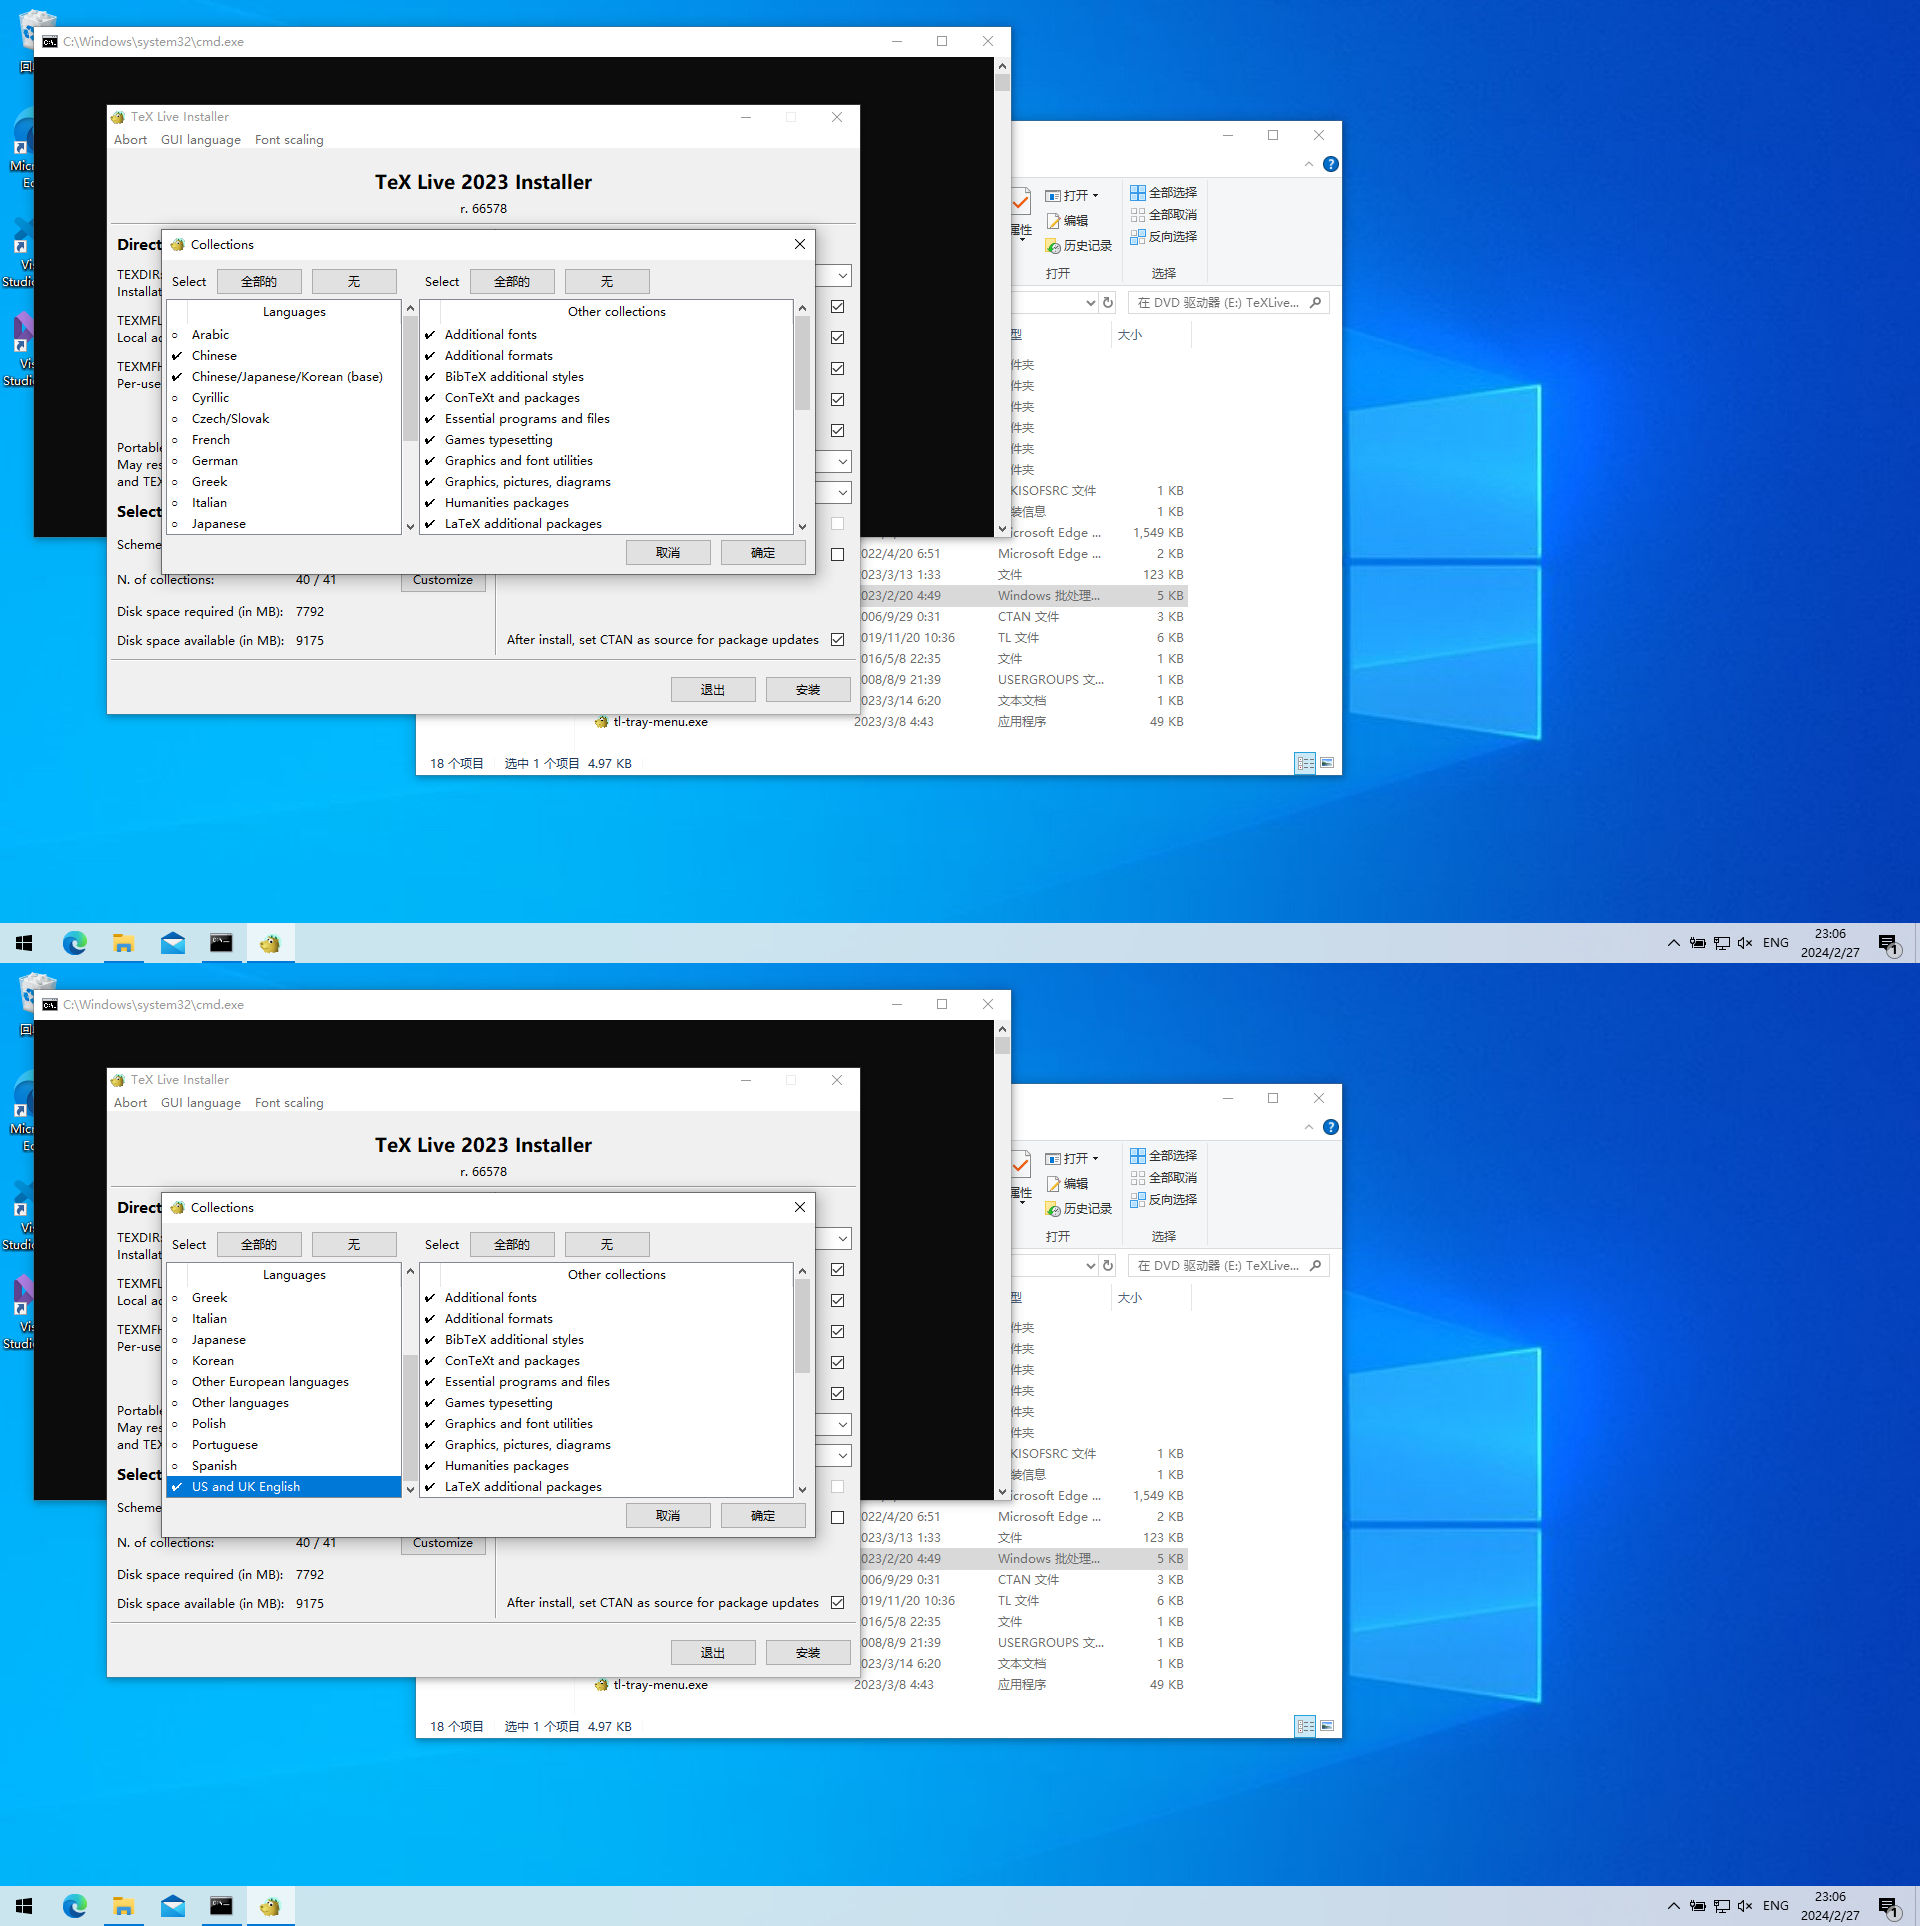Viewport: 1920px width, 1926px height.
Task: Click the clock on the lower taskbar
Action: 1830,1906
